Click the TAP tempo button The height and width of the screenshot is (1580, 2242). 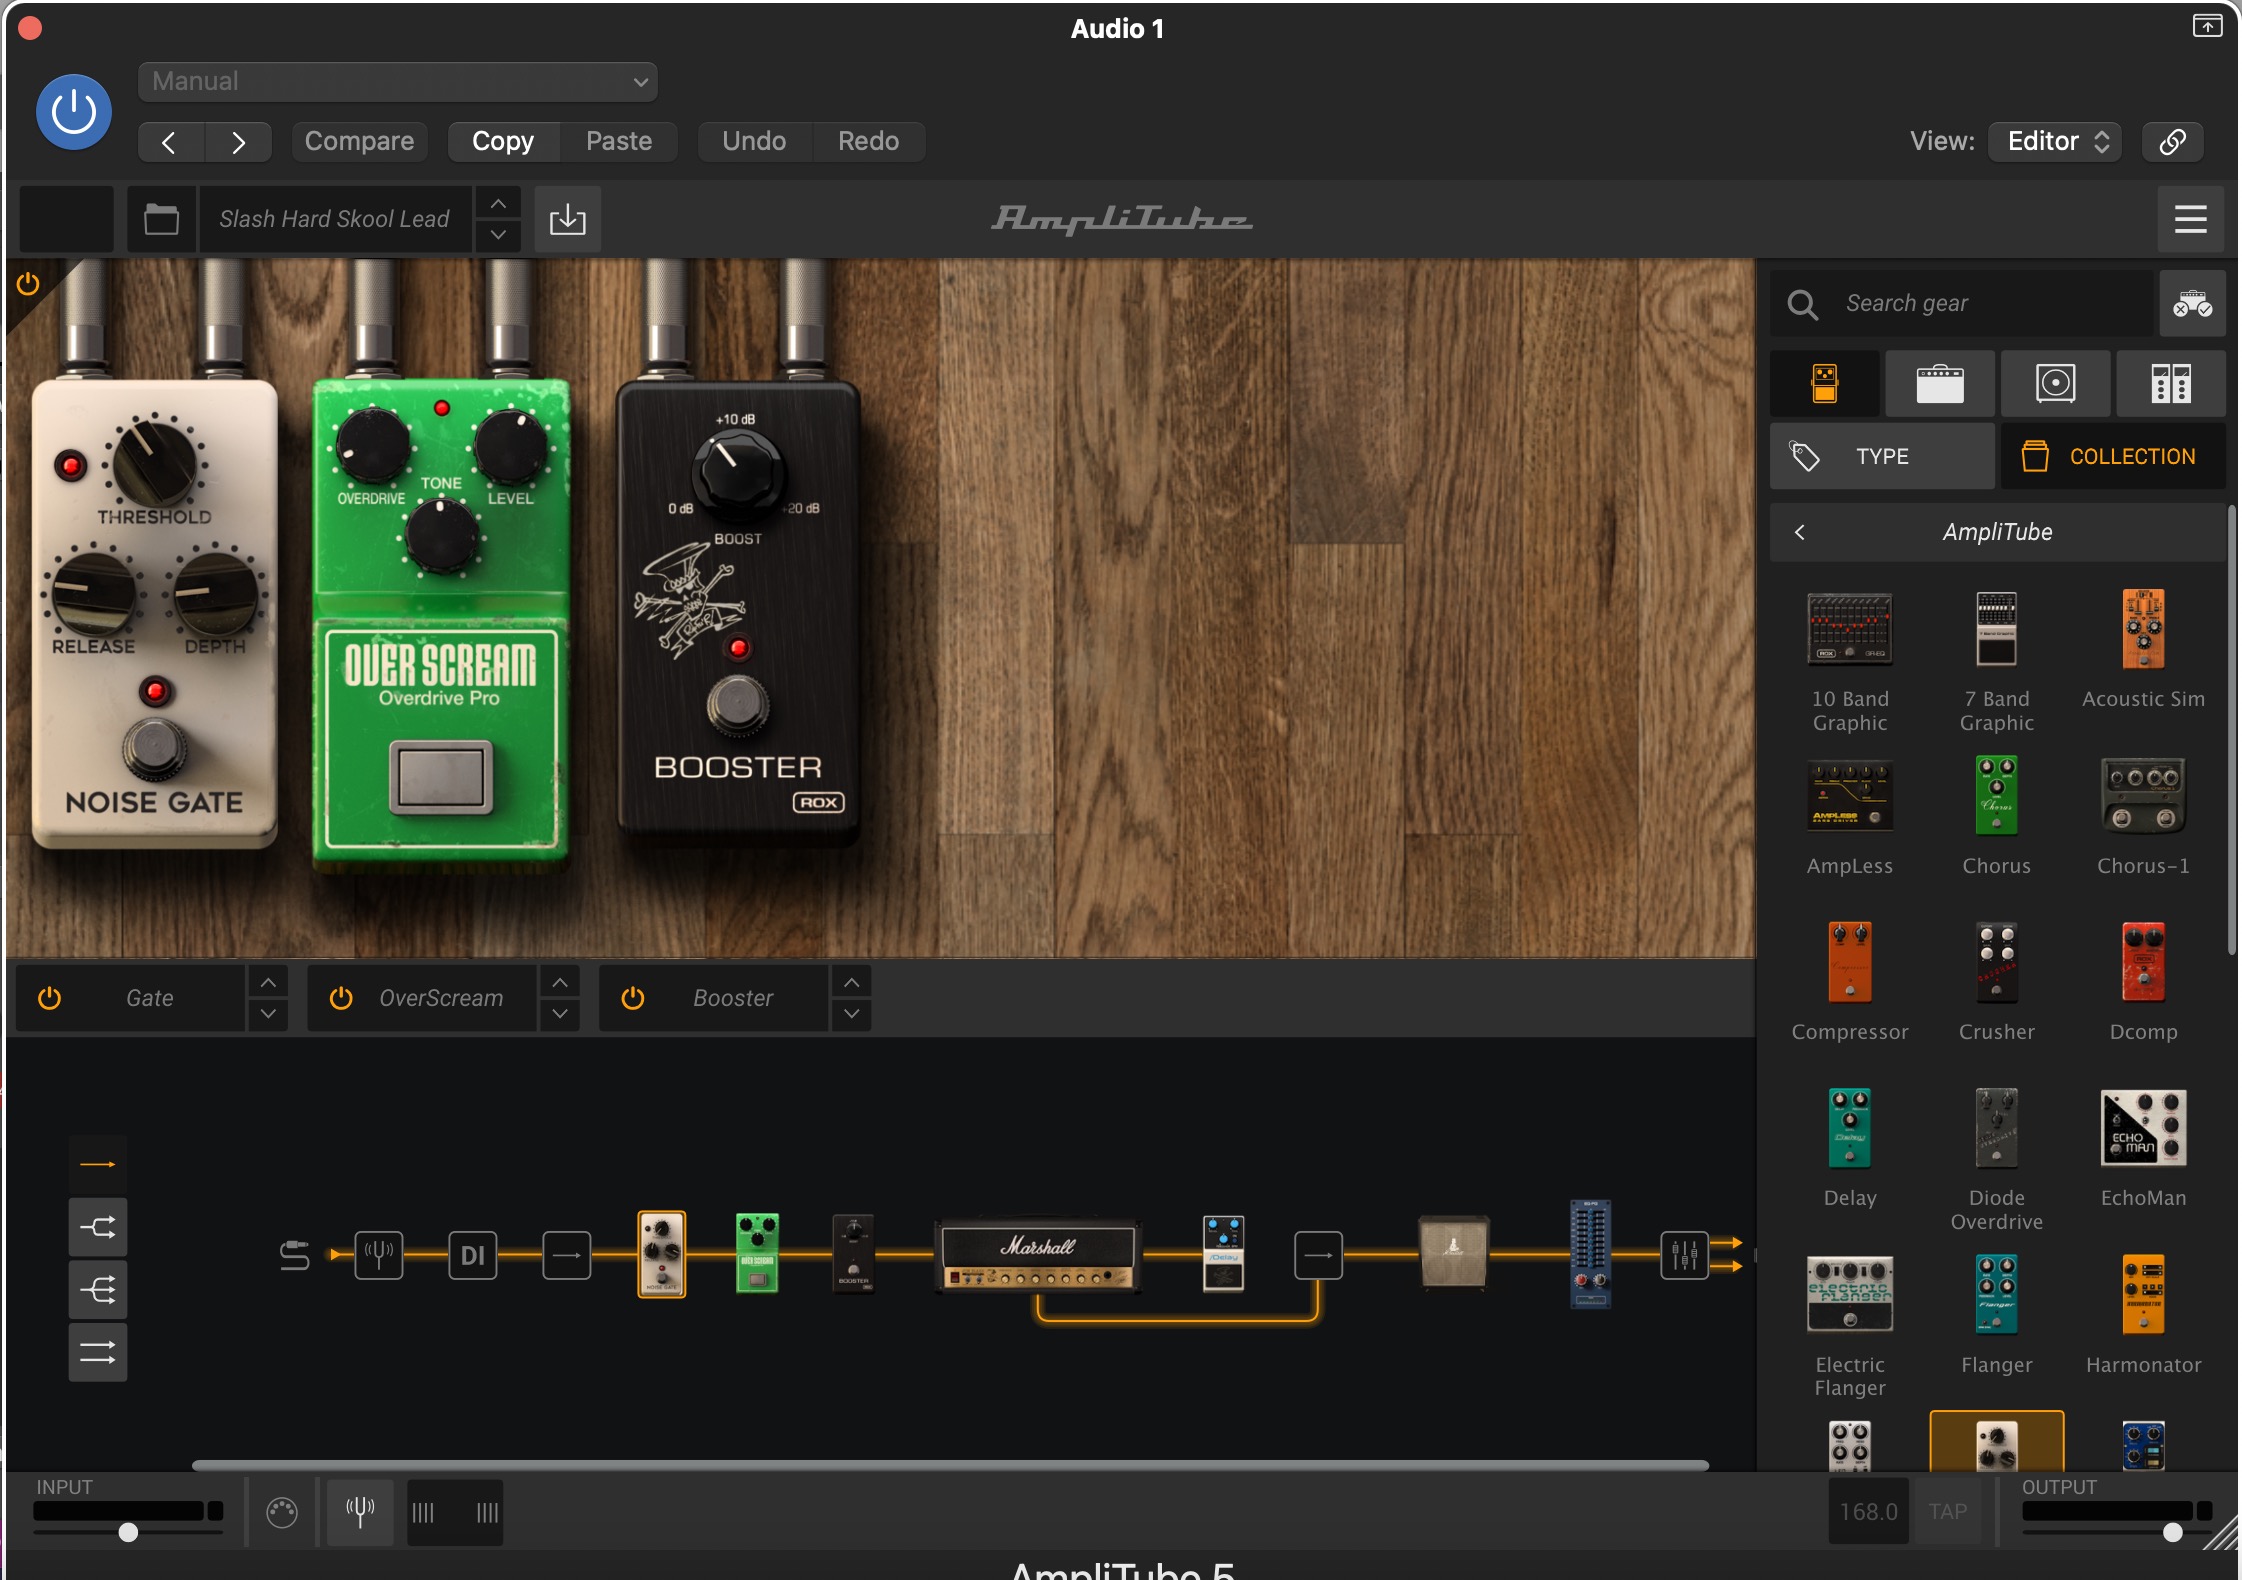(x=1947, y=1512)
